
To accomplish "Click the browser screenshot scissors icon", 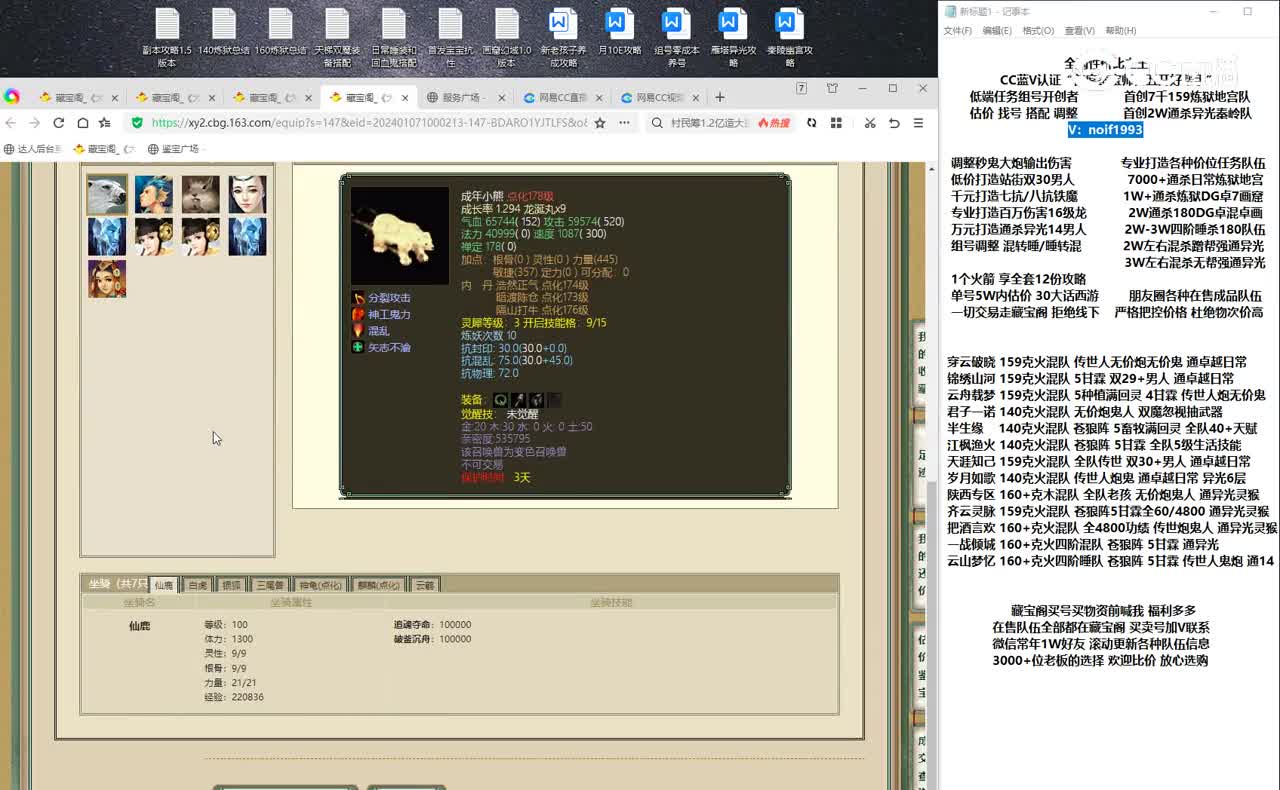I will [869, 123].
